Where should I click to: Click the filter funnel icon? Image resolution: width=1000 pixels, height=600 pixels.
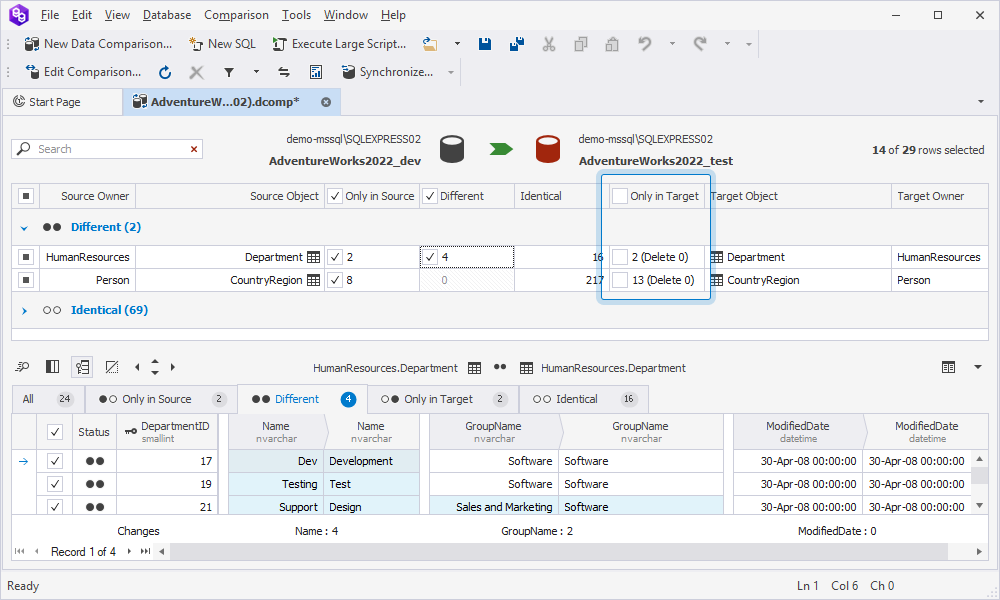pyautogui.click(x=229, y=72)
